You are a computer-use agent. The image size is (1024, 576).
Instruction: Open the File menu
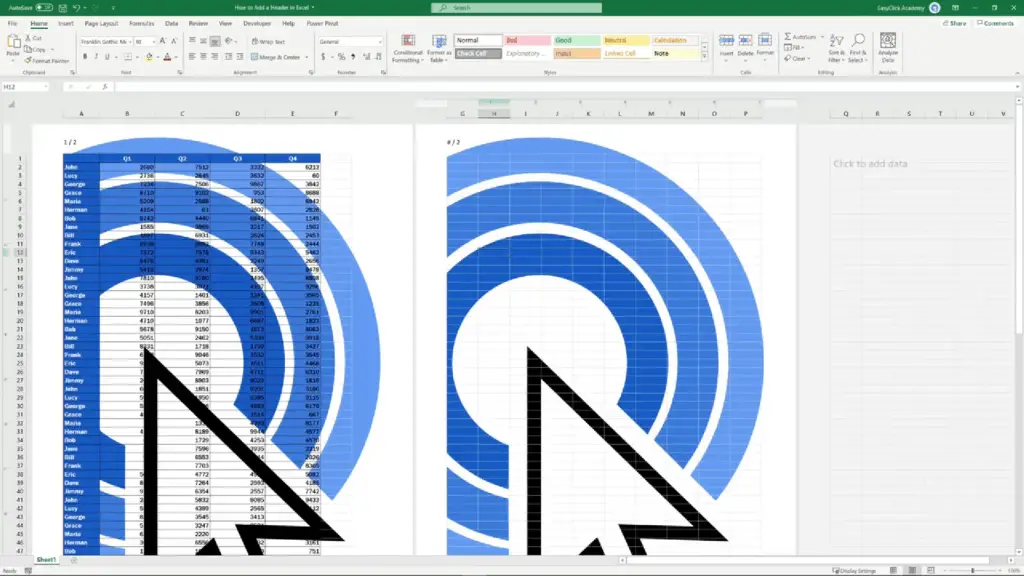pyautogui.click(x=12, y=24)
